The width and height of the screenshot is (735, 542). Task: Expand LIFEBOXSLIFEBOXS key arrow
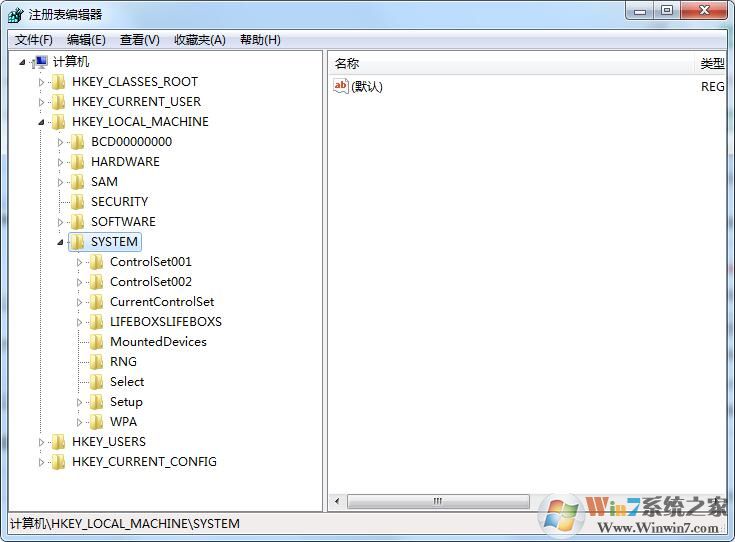tap(79, 323)
